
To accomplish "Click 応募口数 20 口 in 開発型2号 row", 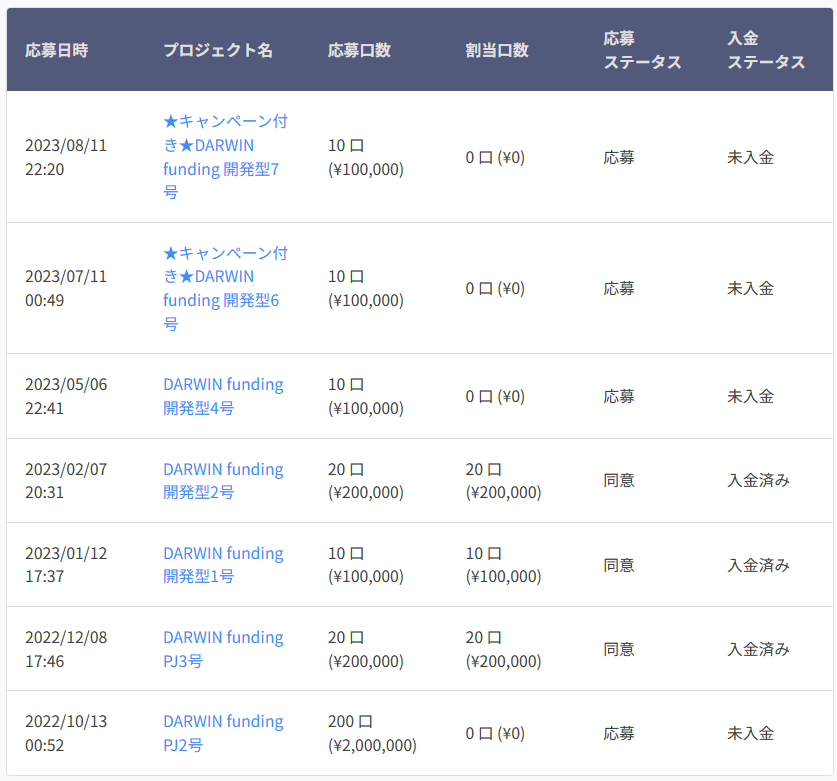I will tap(366, 480).
